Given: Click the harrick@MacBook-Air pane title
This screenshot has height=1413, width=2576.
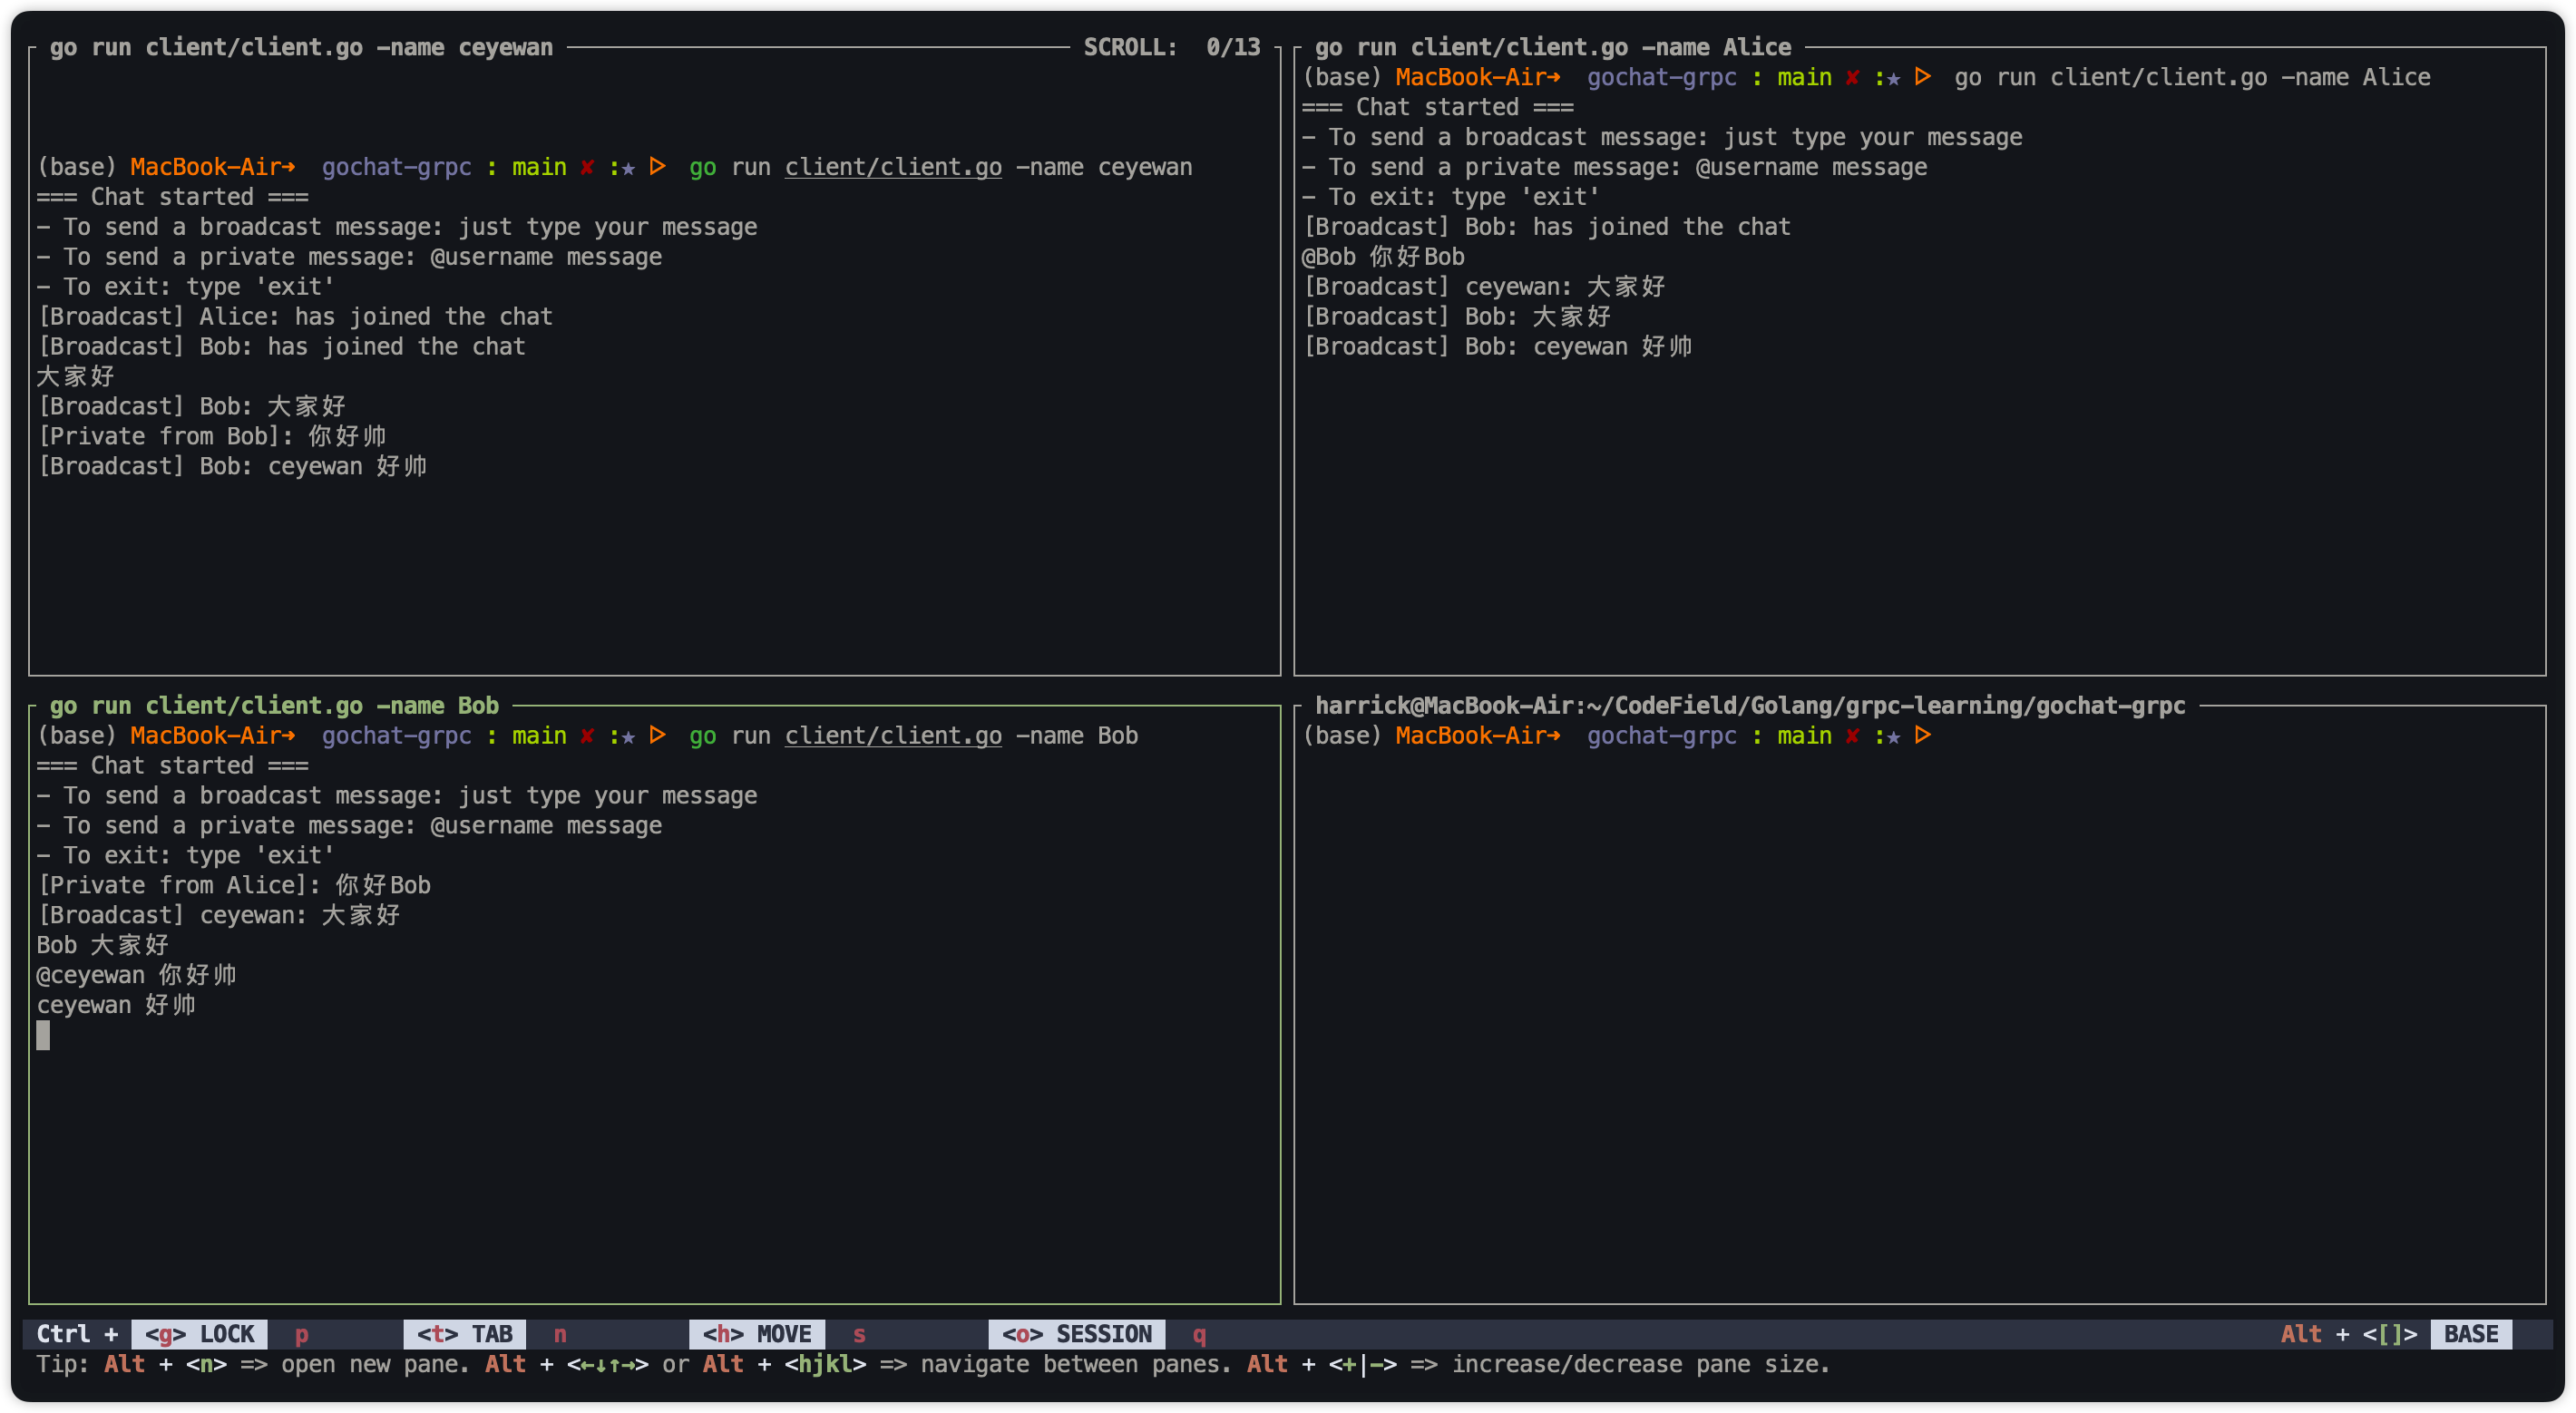Looking at the screenshot, I should 1749,705.
